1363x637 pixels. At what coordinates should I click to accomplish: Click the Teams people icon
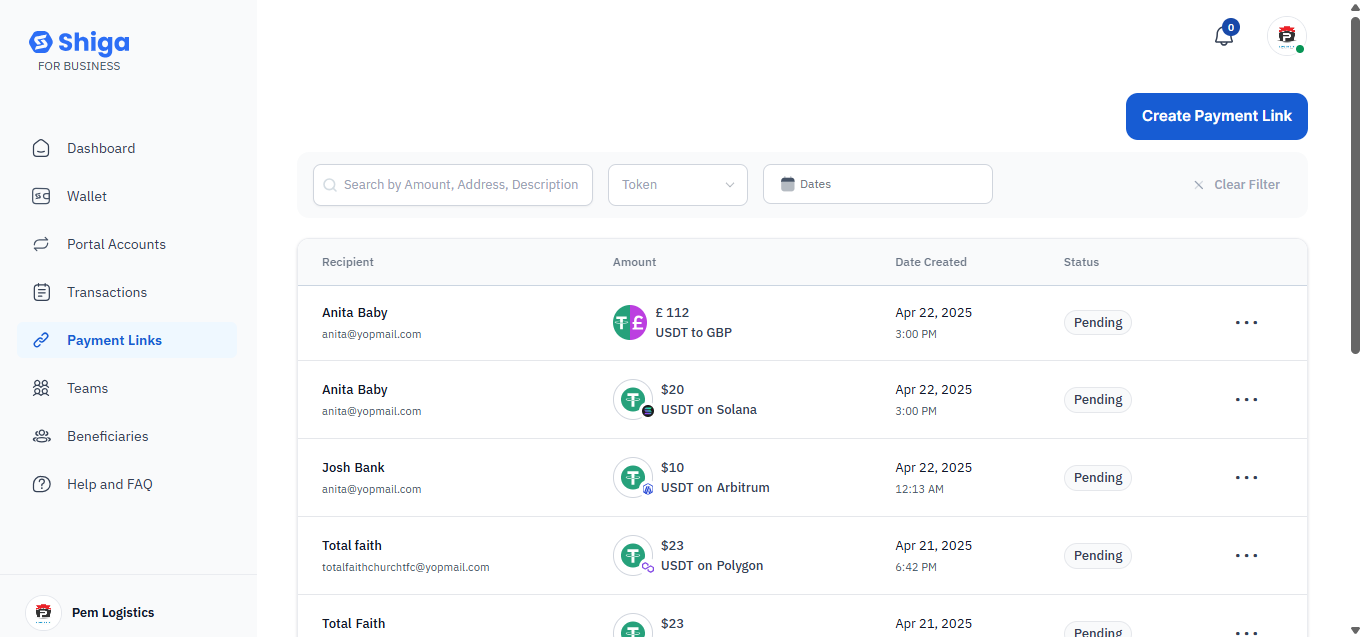pos(41,388)
